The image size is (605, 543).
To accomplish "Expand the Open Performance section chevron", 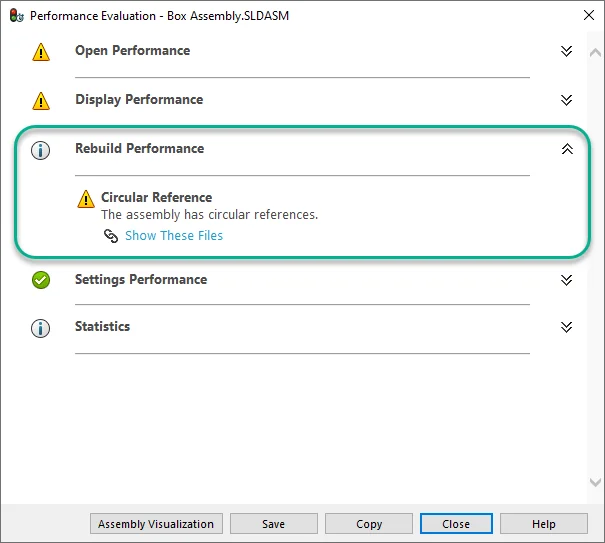I will pos(567,51).
